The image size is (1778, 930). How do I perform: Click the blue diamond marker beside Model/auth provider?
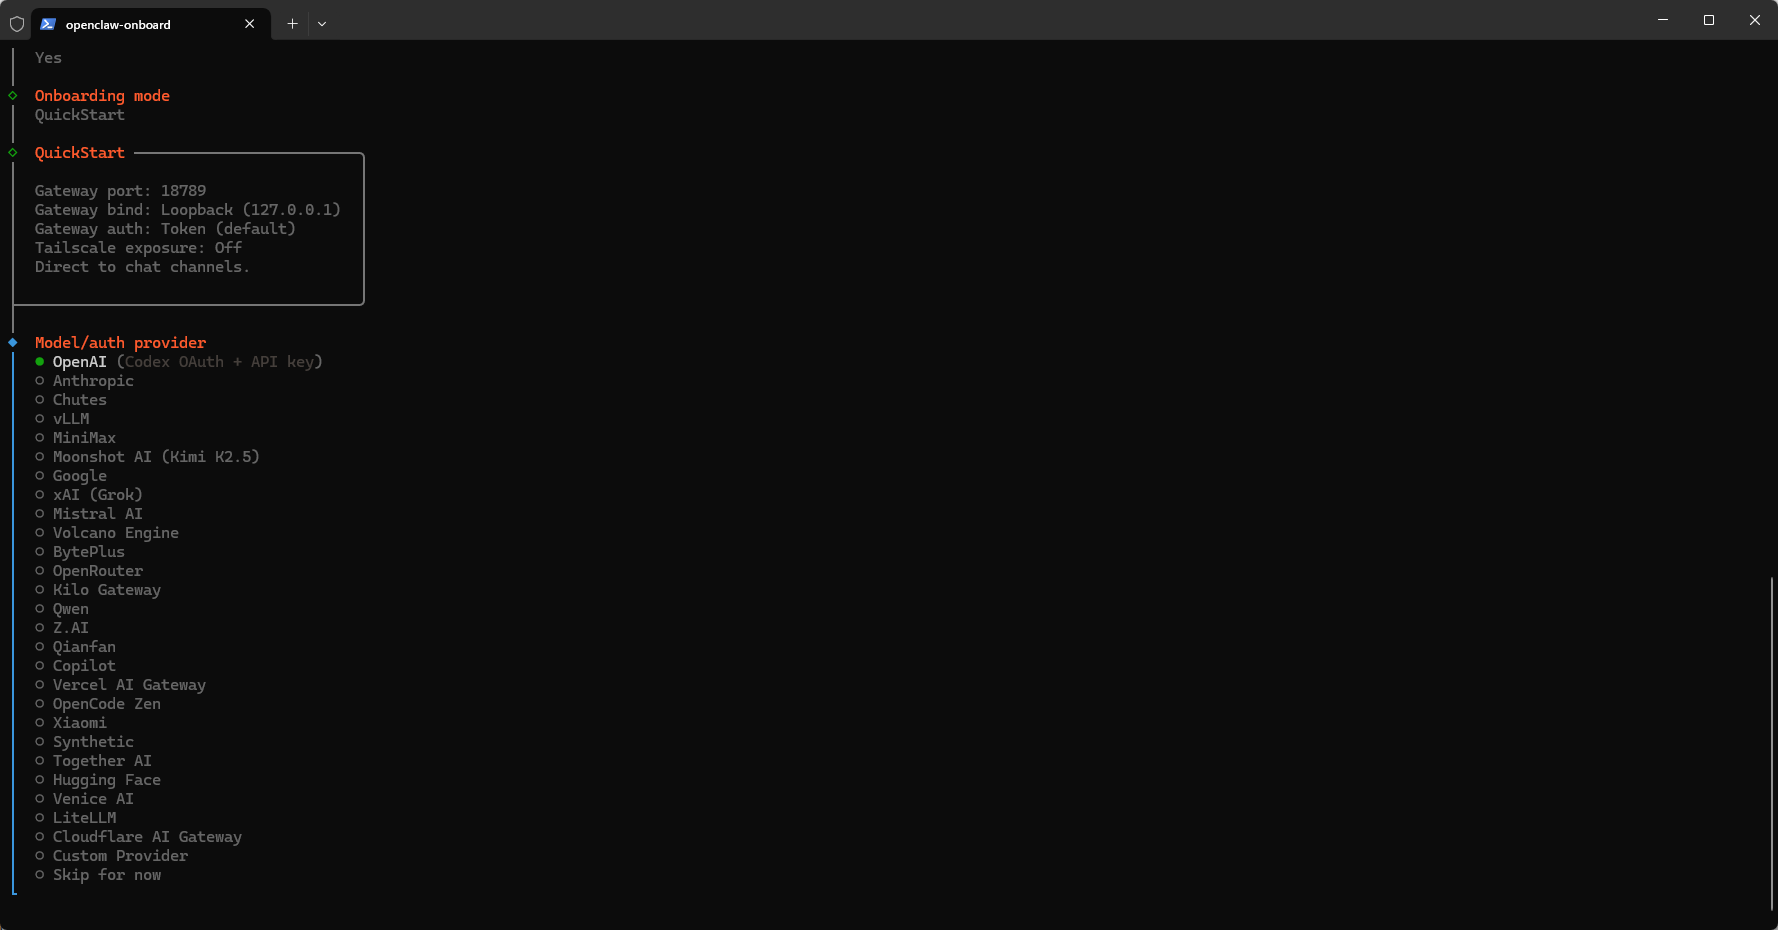(x=13, y=343)
